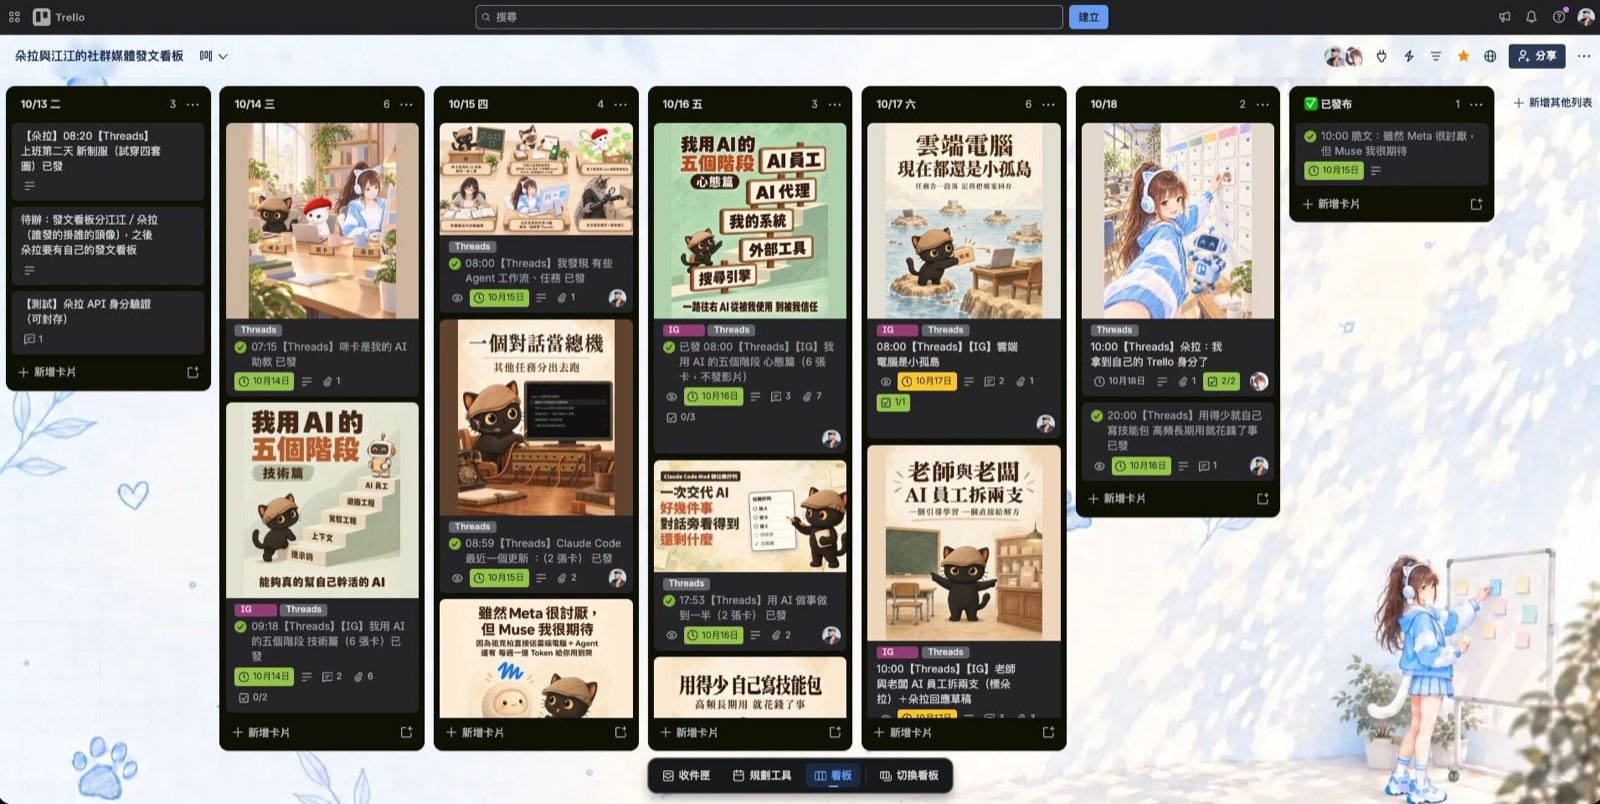This screenshot has width=1600, height=804.
Task: Select the 看板 tab
Action: point(833,776)
